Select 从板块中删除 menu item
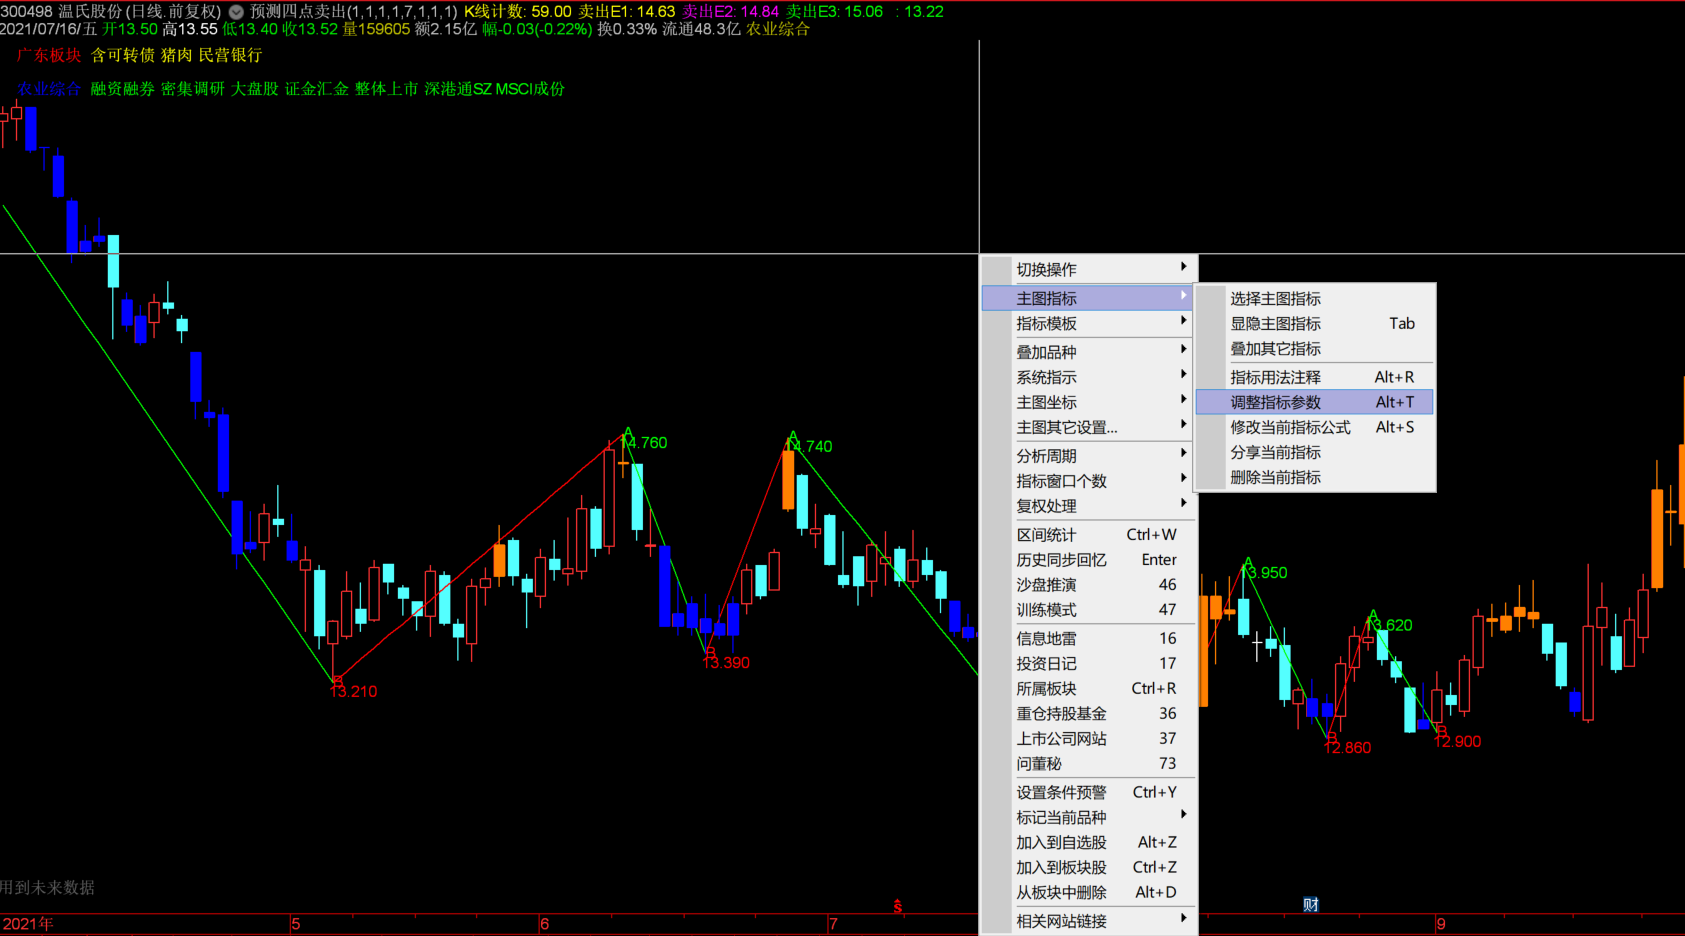This screenshot has width=1685, height=936. coord(1089,892)
